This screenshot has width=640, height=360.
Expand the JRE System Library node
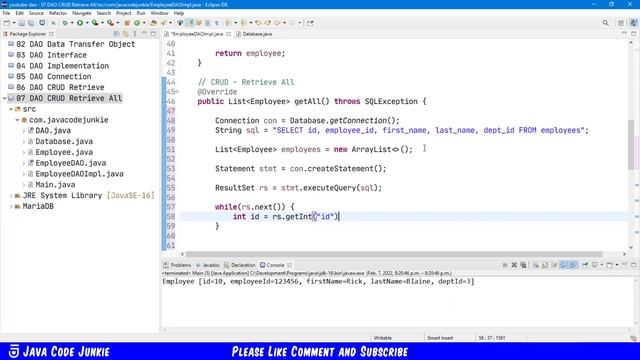(x=11, y=196)
